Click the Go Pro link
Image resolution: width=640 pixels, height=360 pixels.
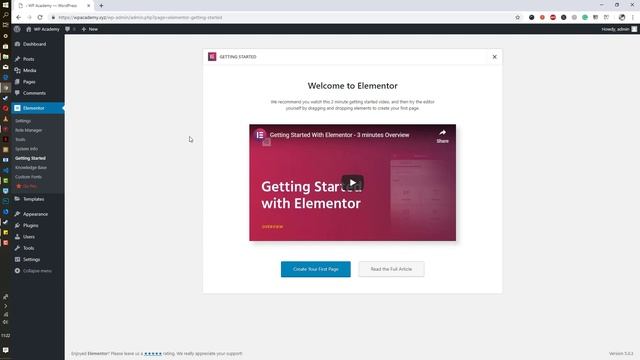tap(27, 187)
